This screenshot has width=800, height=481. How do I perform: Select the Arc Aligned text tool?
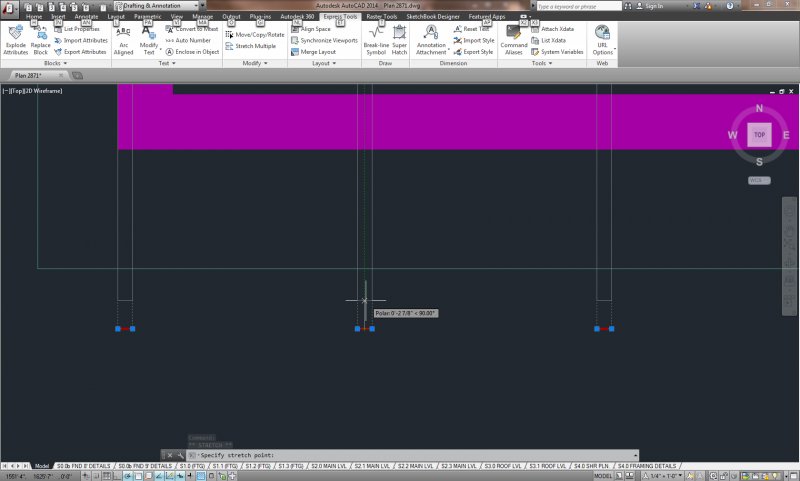(x=123, y=40)
